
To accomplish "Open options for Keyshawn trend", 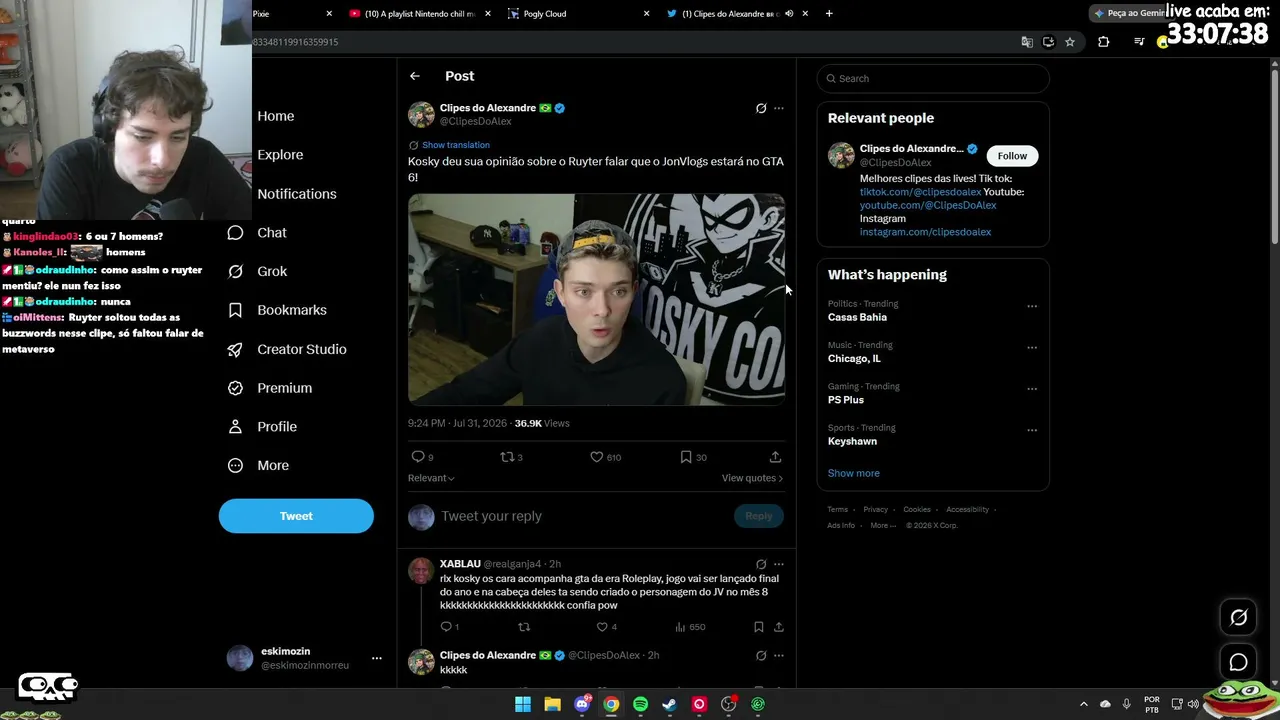I will (1032, 430).
